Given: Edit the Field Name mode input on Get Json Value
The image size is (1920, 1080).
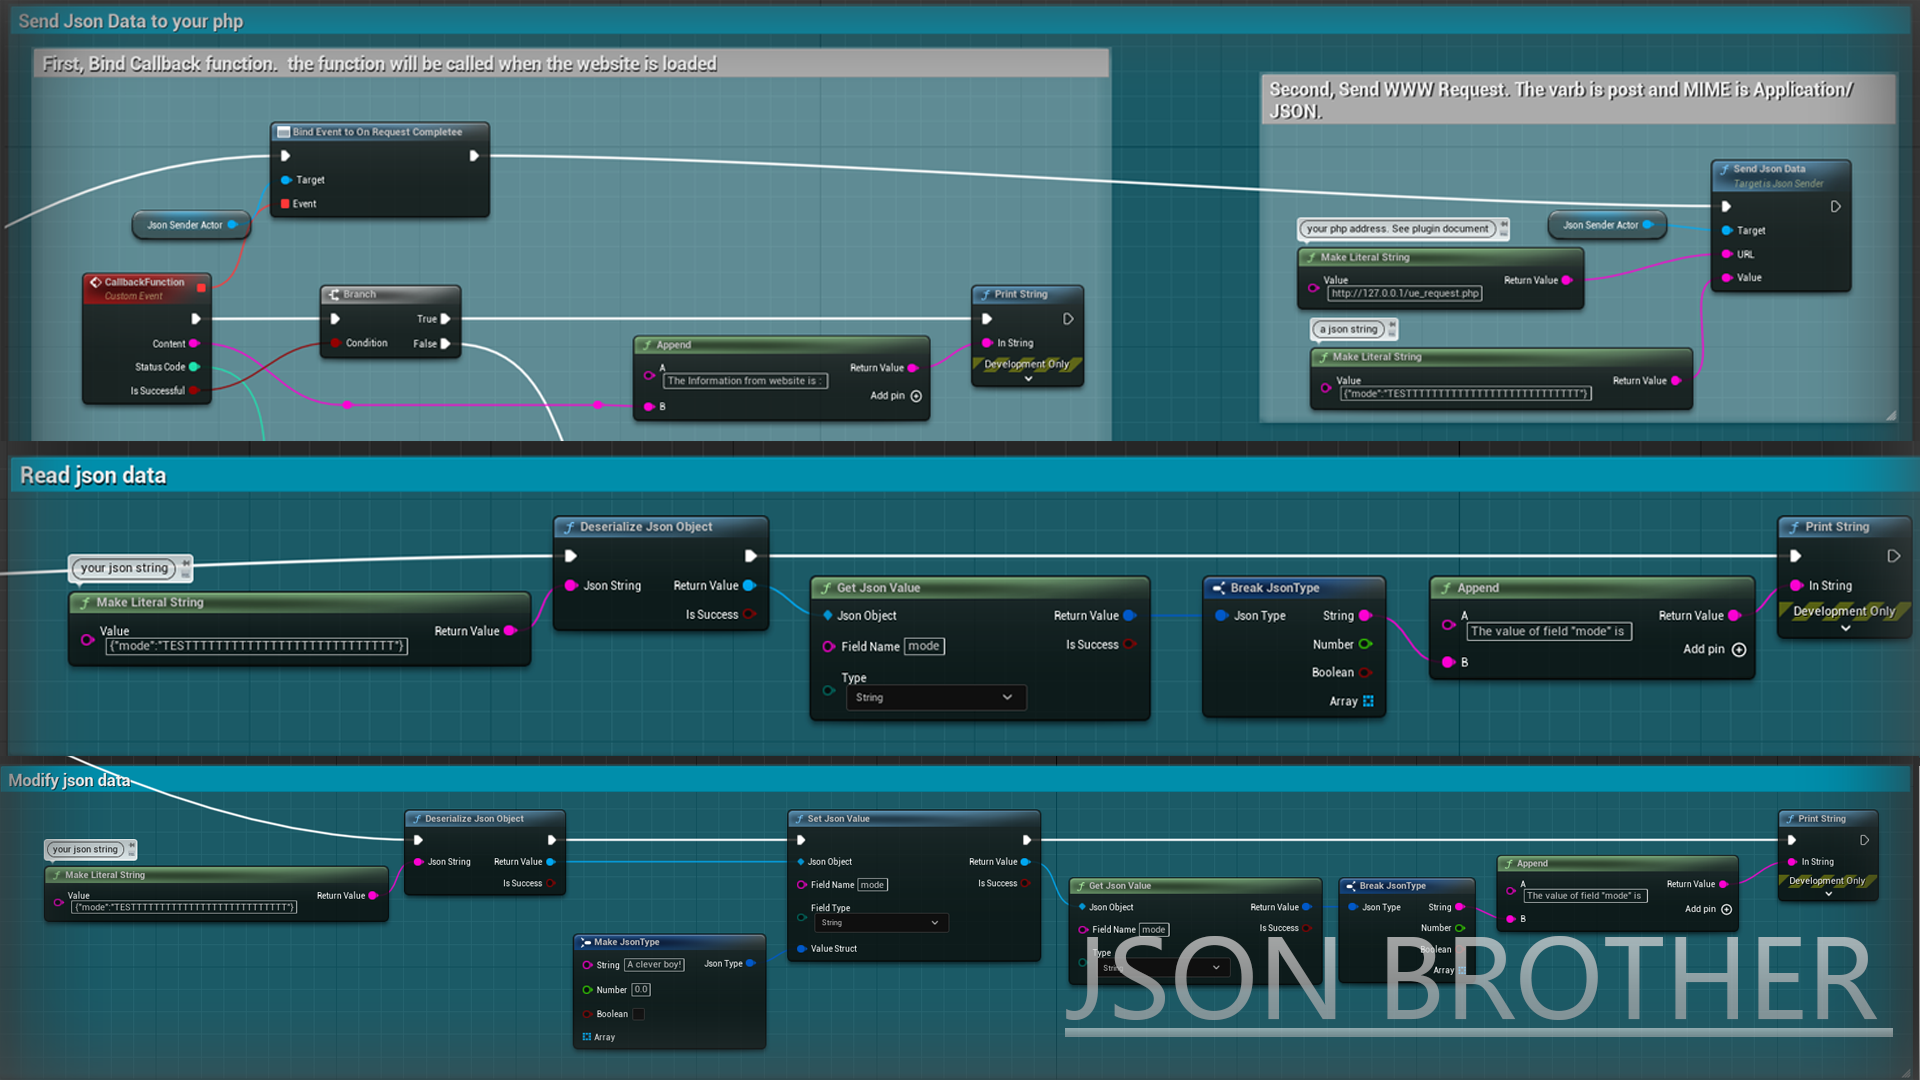Looking at the screenshot, I should tap(923, 646).
